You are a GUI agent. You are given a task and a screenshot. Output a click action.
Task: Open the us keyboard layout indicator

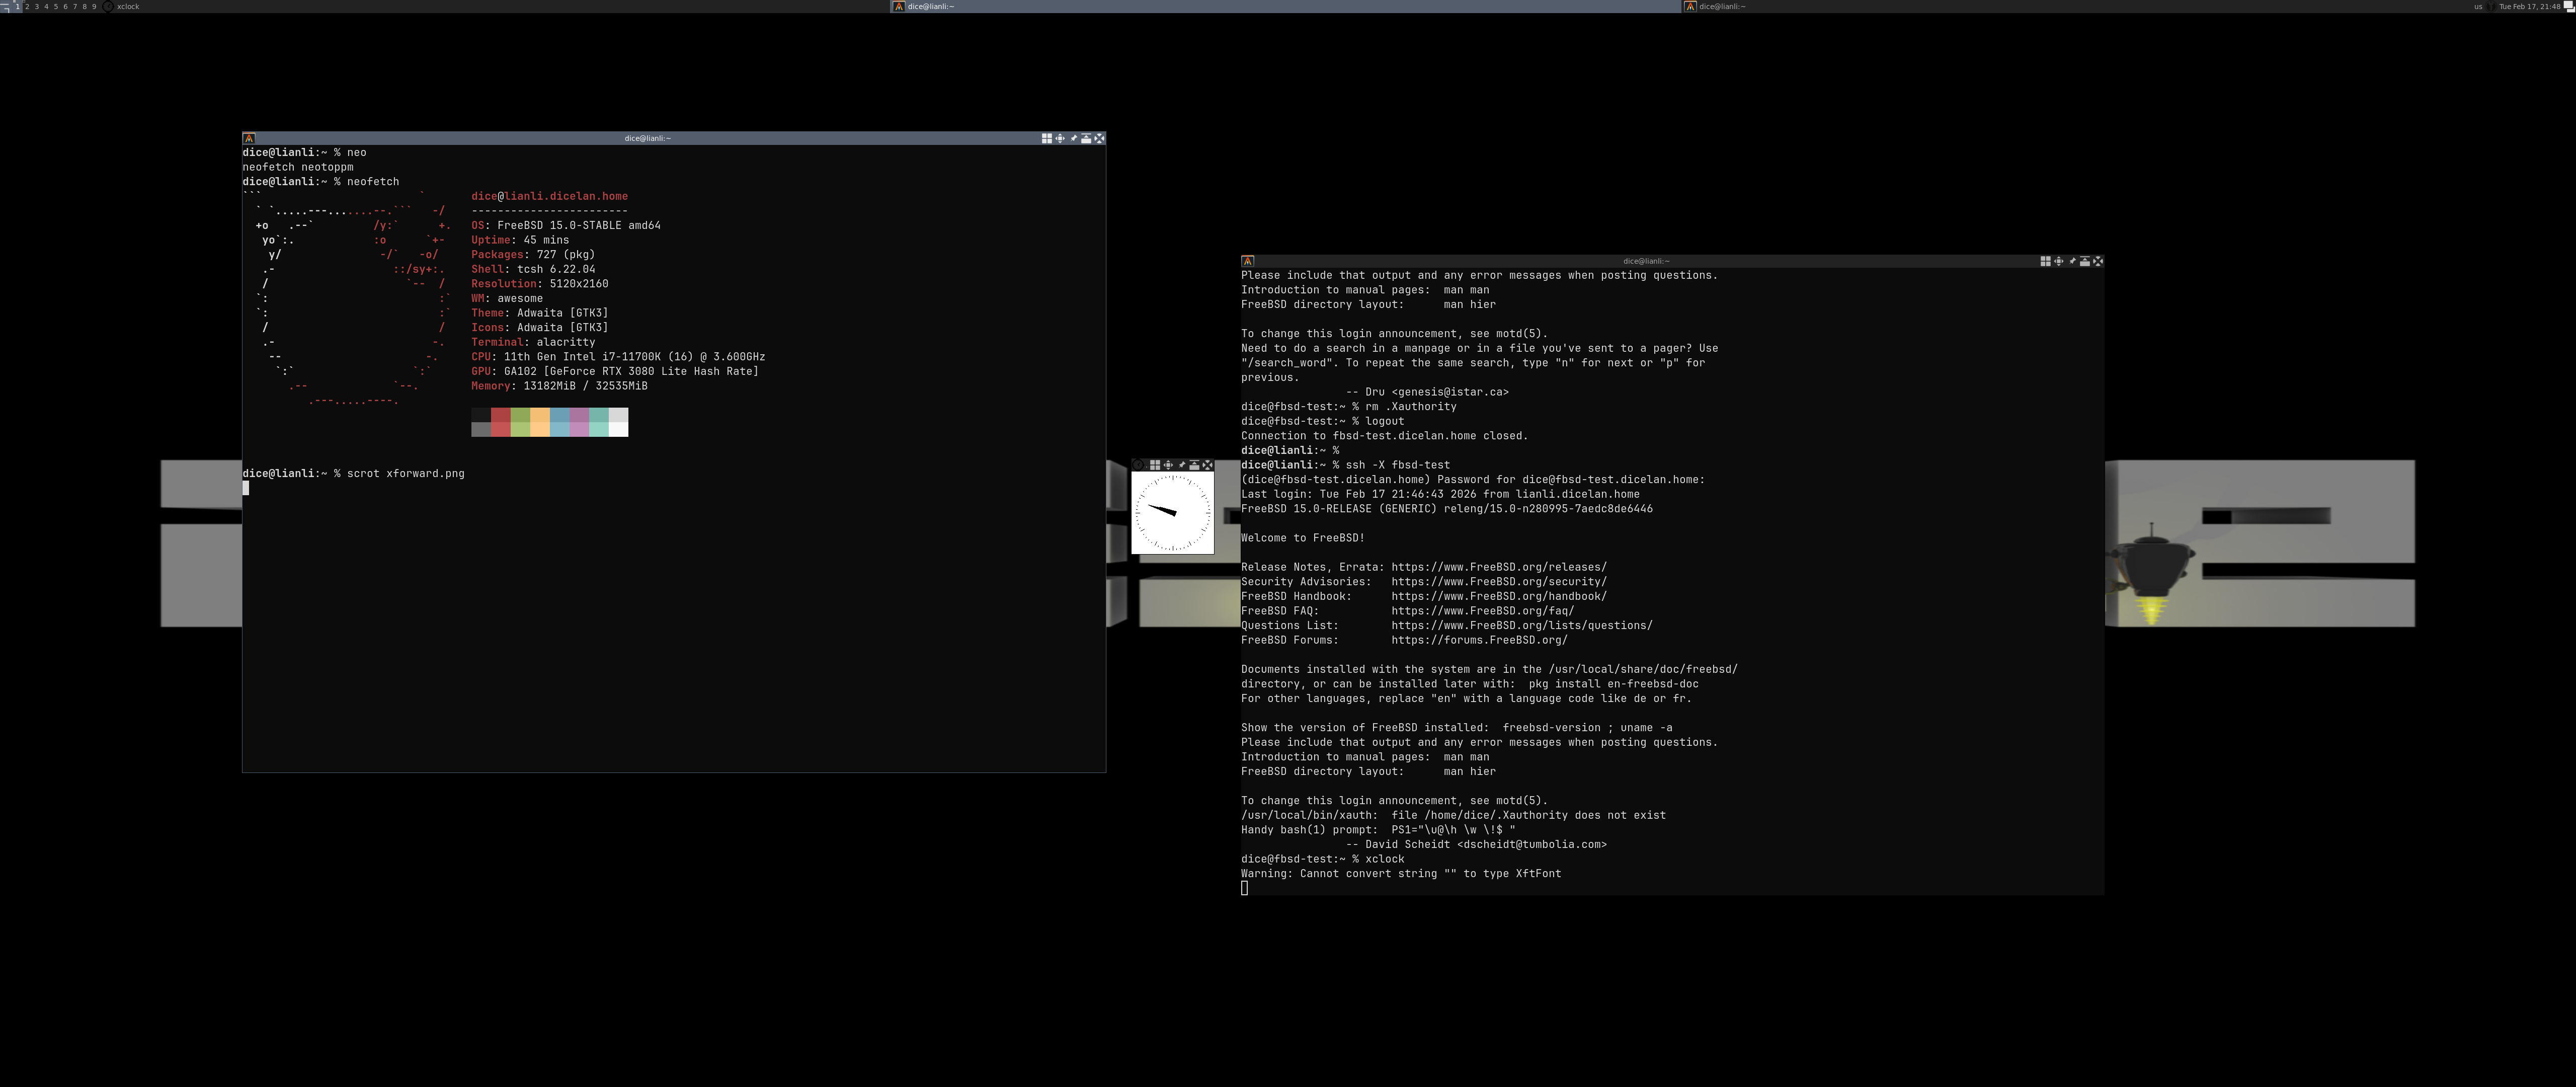point(2478,6)
